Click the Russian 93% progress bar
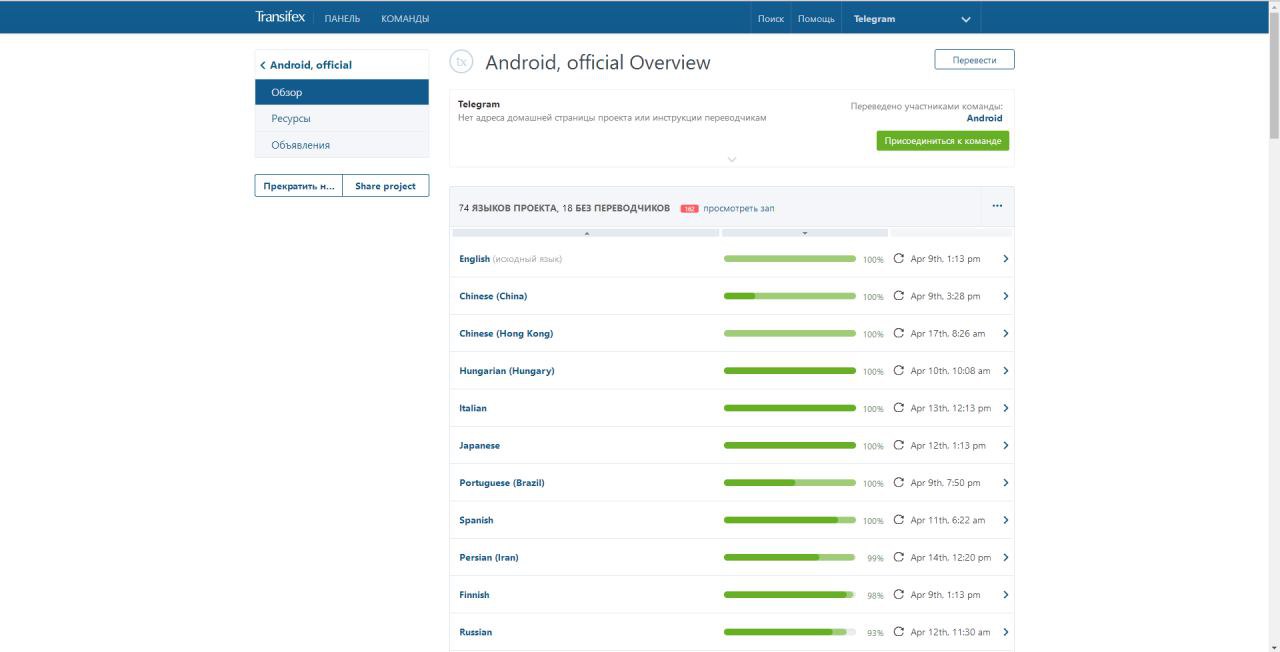The height and width of the screenshot is (652, 1280). point(790,632)
